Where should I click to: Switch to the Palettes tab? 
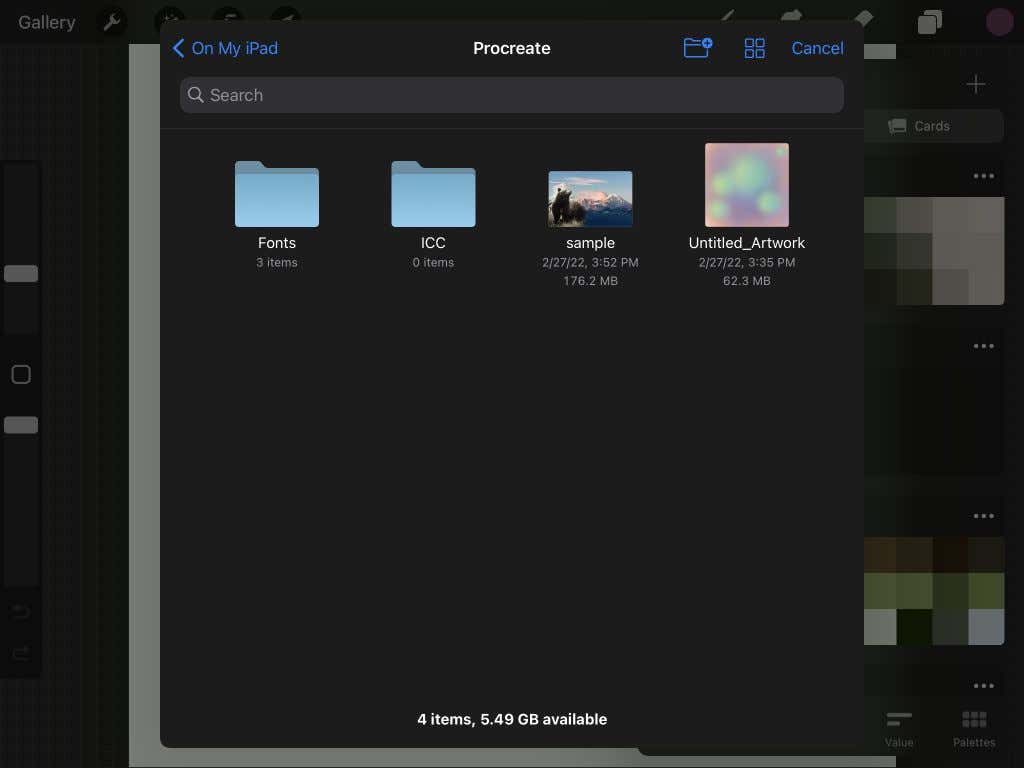pyautogui.click(x=973, y=729)
